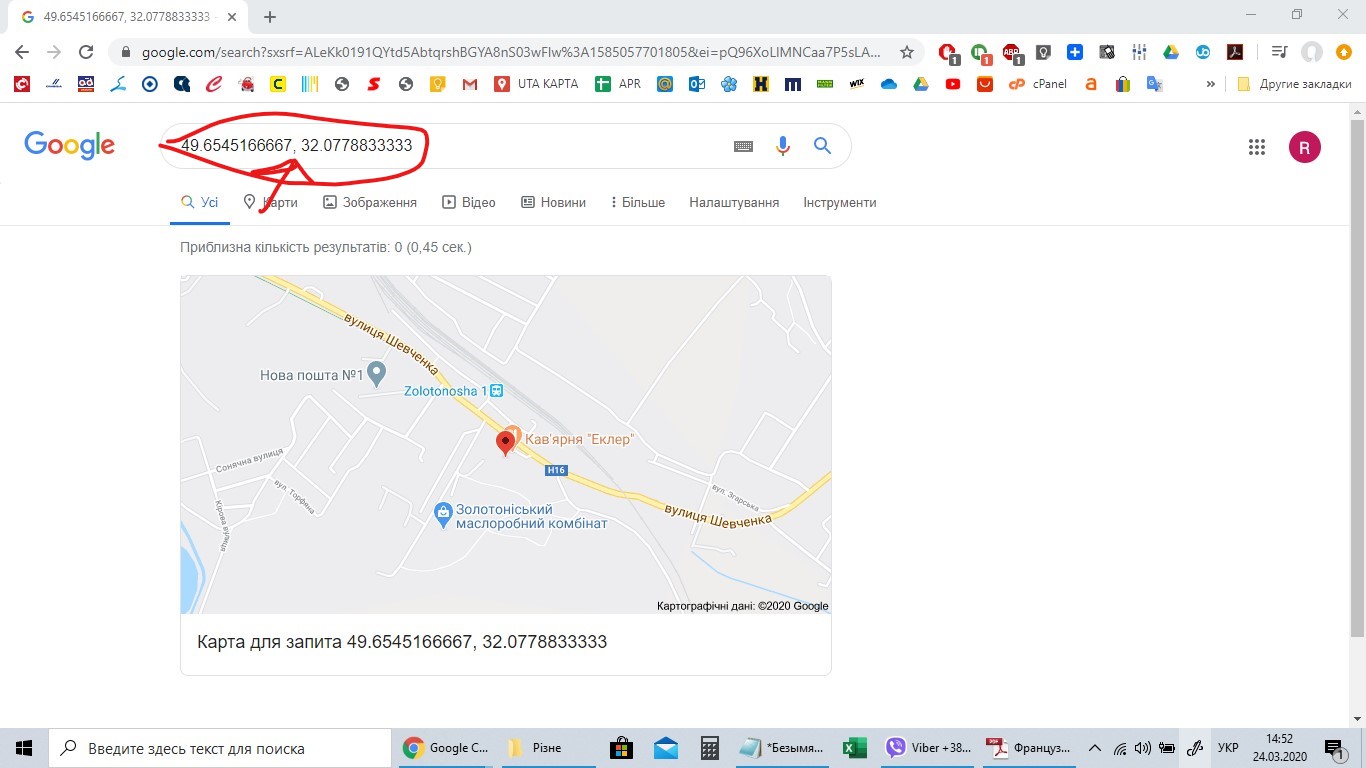Open the Google apps grid

[1257, 147]
